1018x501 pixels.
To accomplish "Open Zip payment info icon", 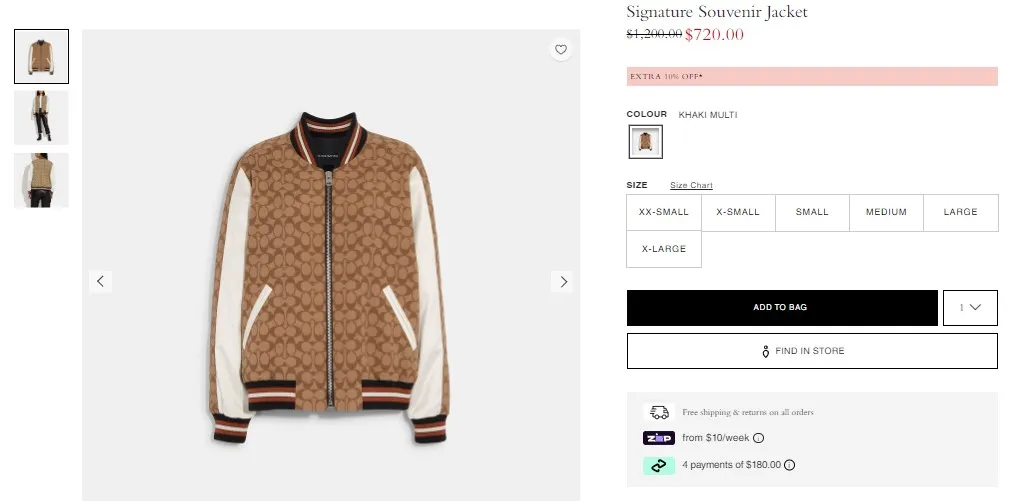I will point(758,438).
